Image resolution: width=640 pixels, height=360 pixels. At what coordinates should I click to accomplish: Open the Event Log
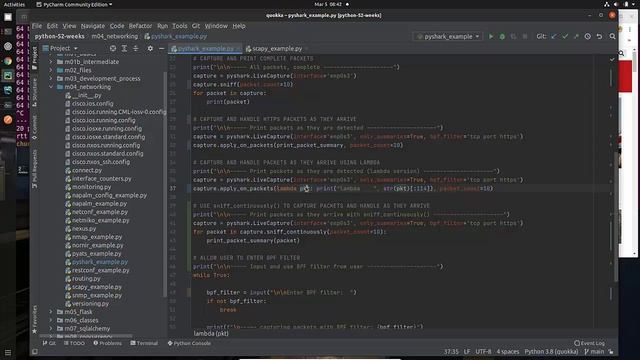point(589,343)
